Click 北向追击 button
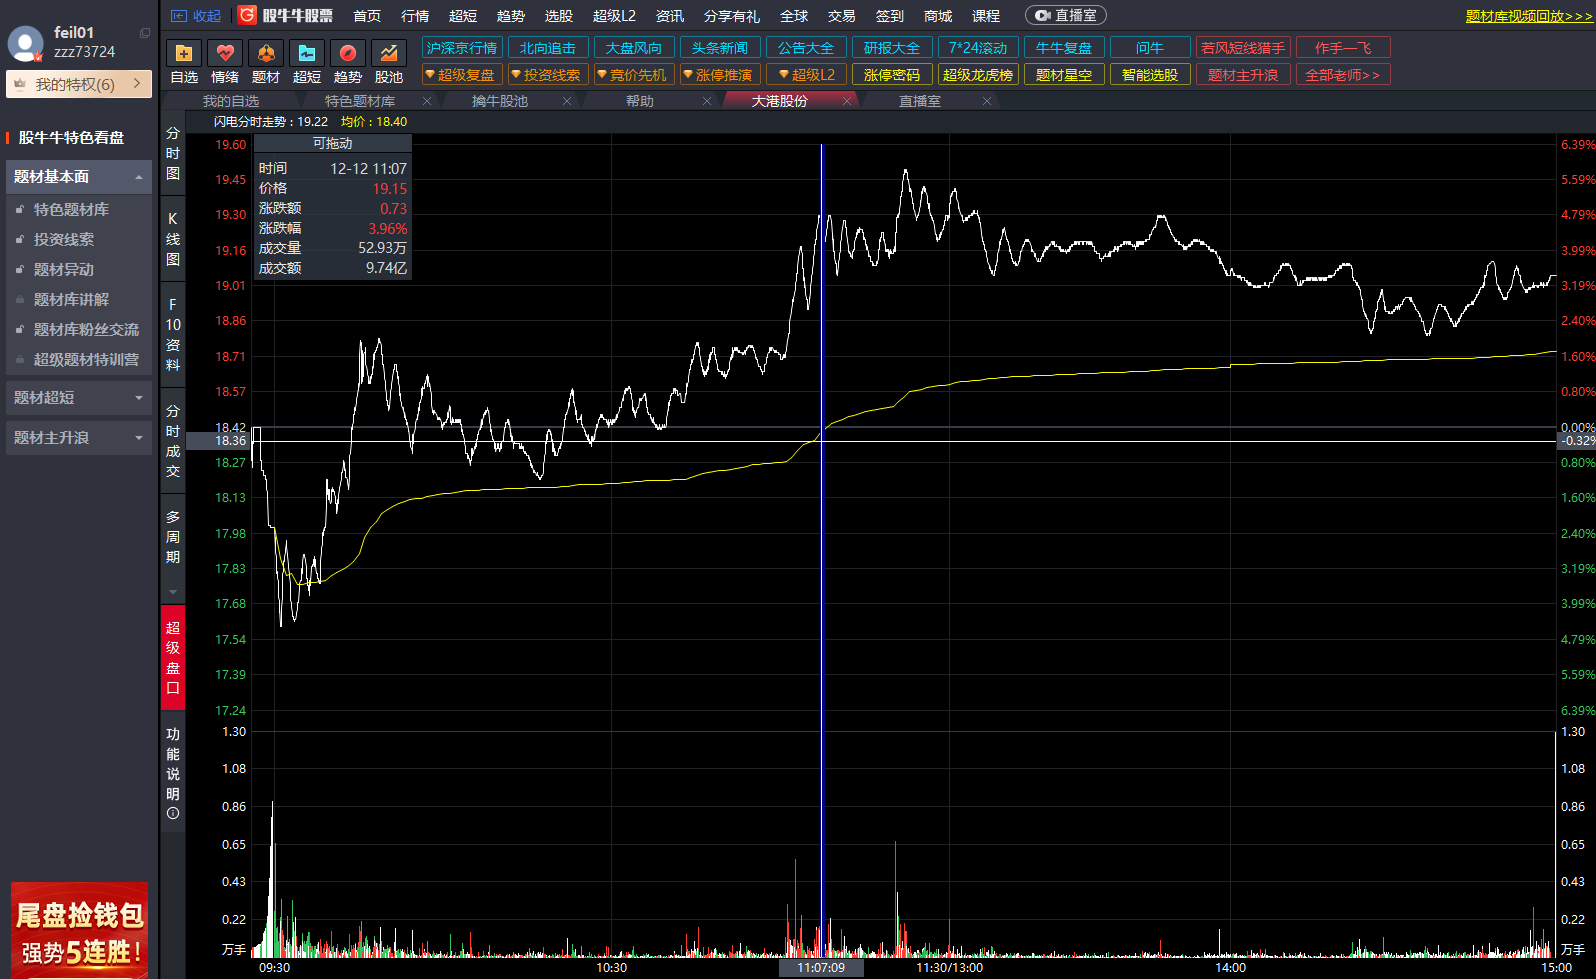1596x979 pixels. pyautogui.click(x=548, y=48)
